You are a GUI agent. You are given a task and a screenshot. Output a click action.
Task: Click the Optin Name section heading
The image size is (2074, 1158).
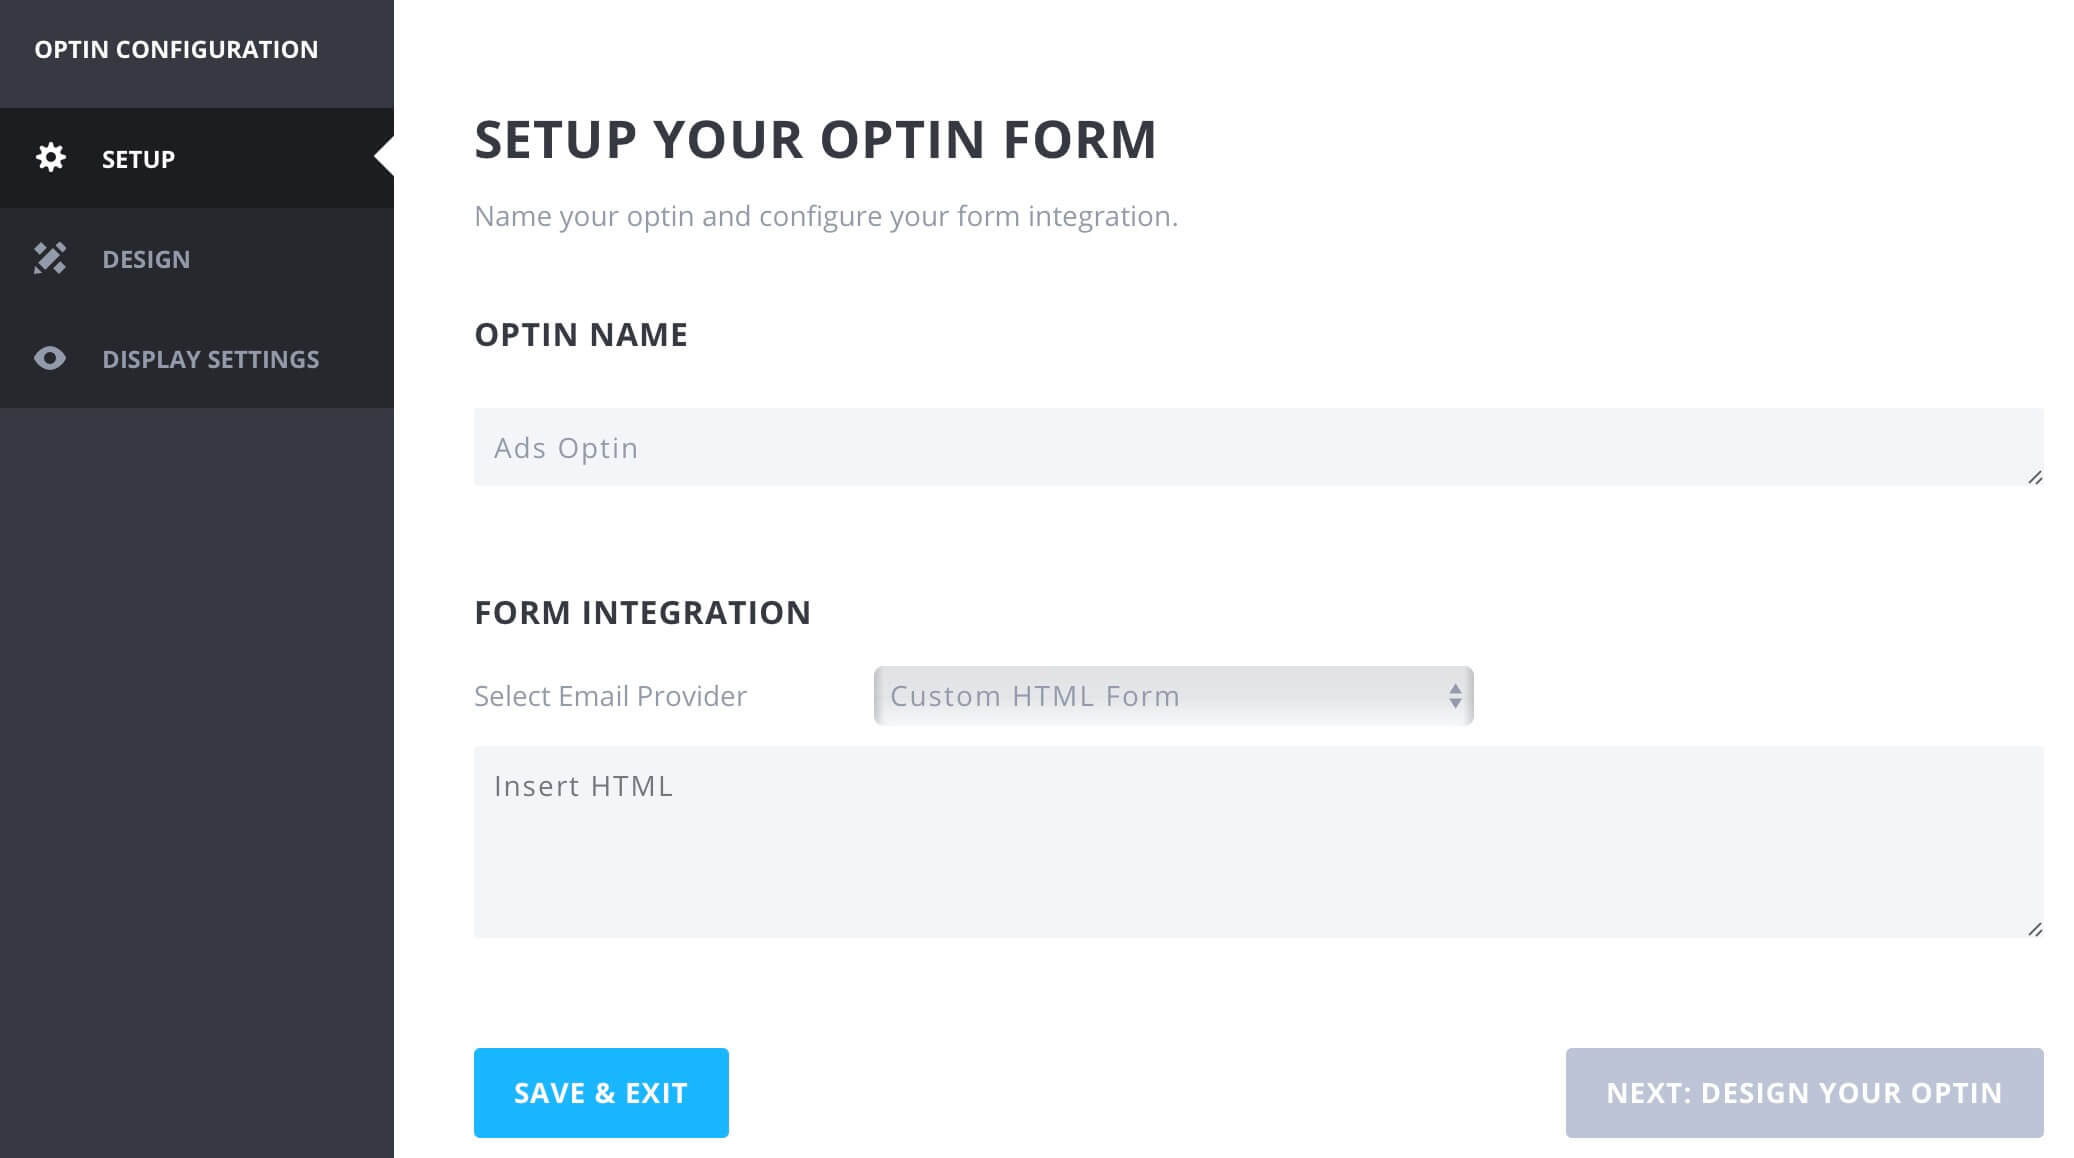[x=581, y=334]
